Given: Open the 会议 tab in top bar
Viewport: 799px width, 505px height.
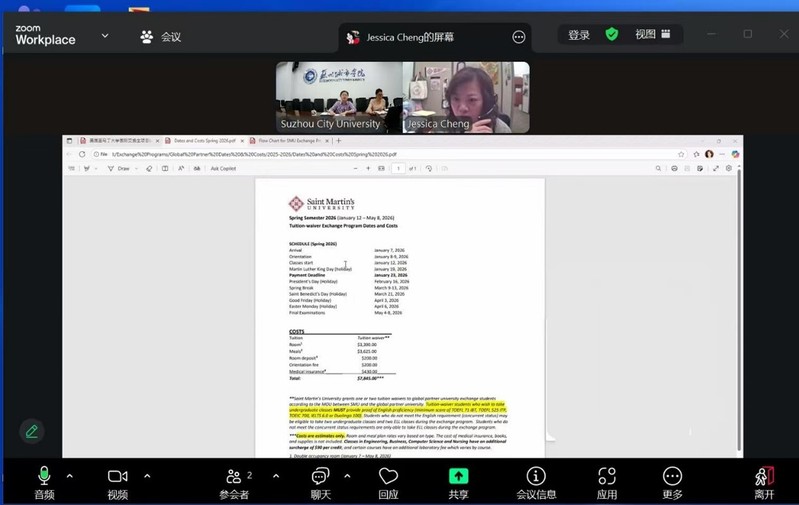Looking at the screenshot, I should (x=161, y=37).
